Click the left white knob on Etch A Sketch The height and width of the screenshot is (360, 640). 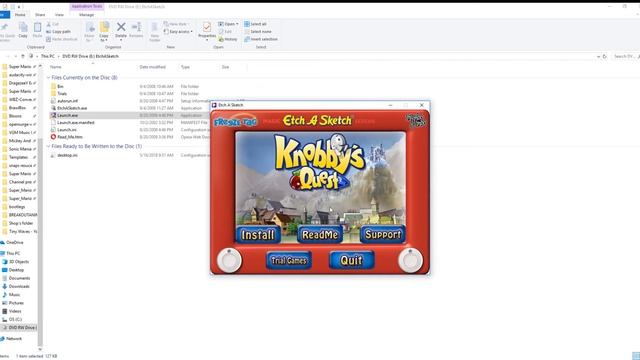pos(229,260)
